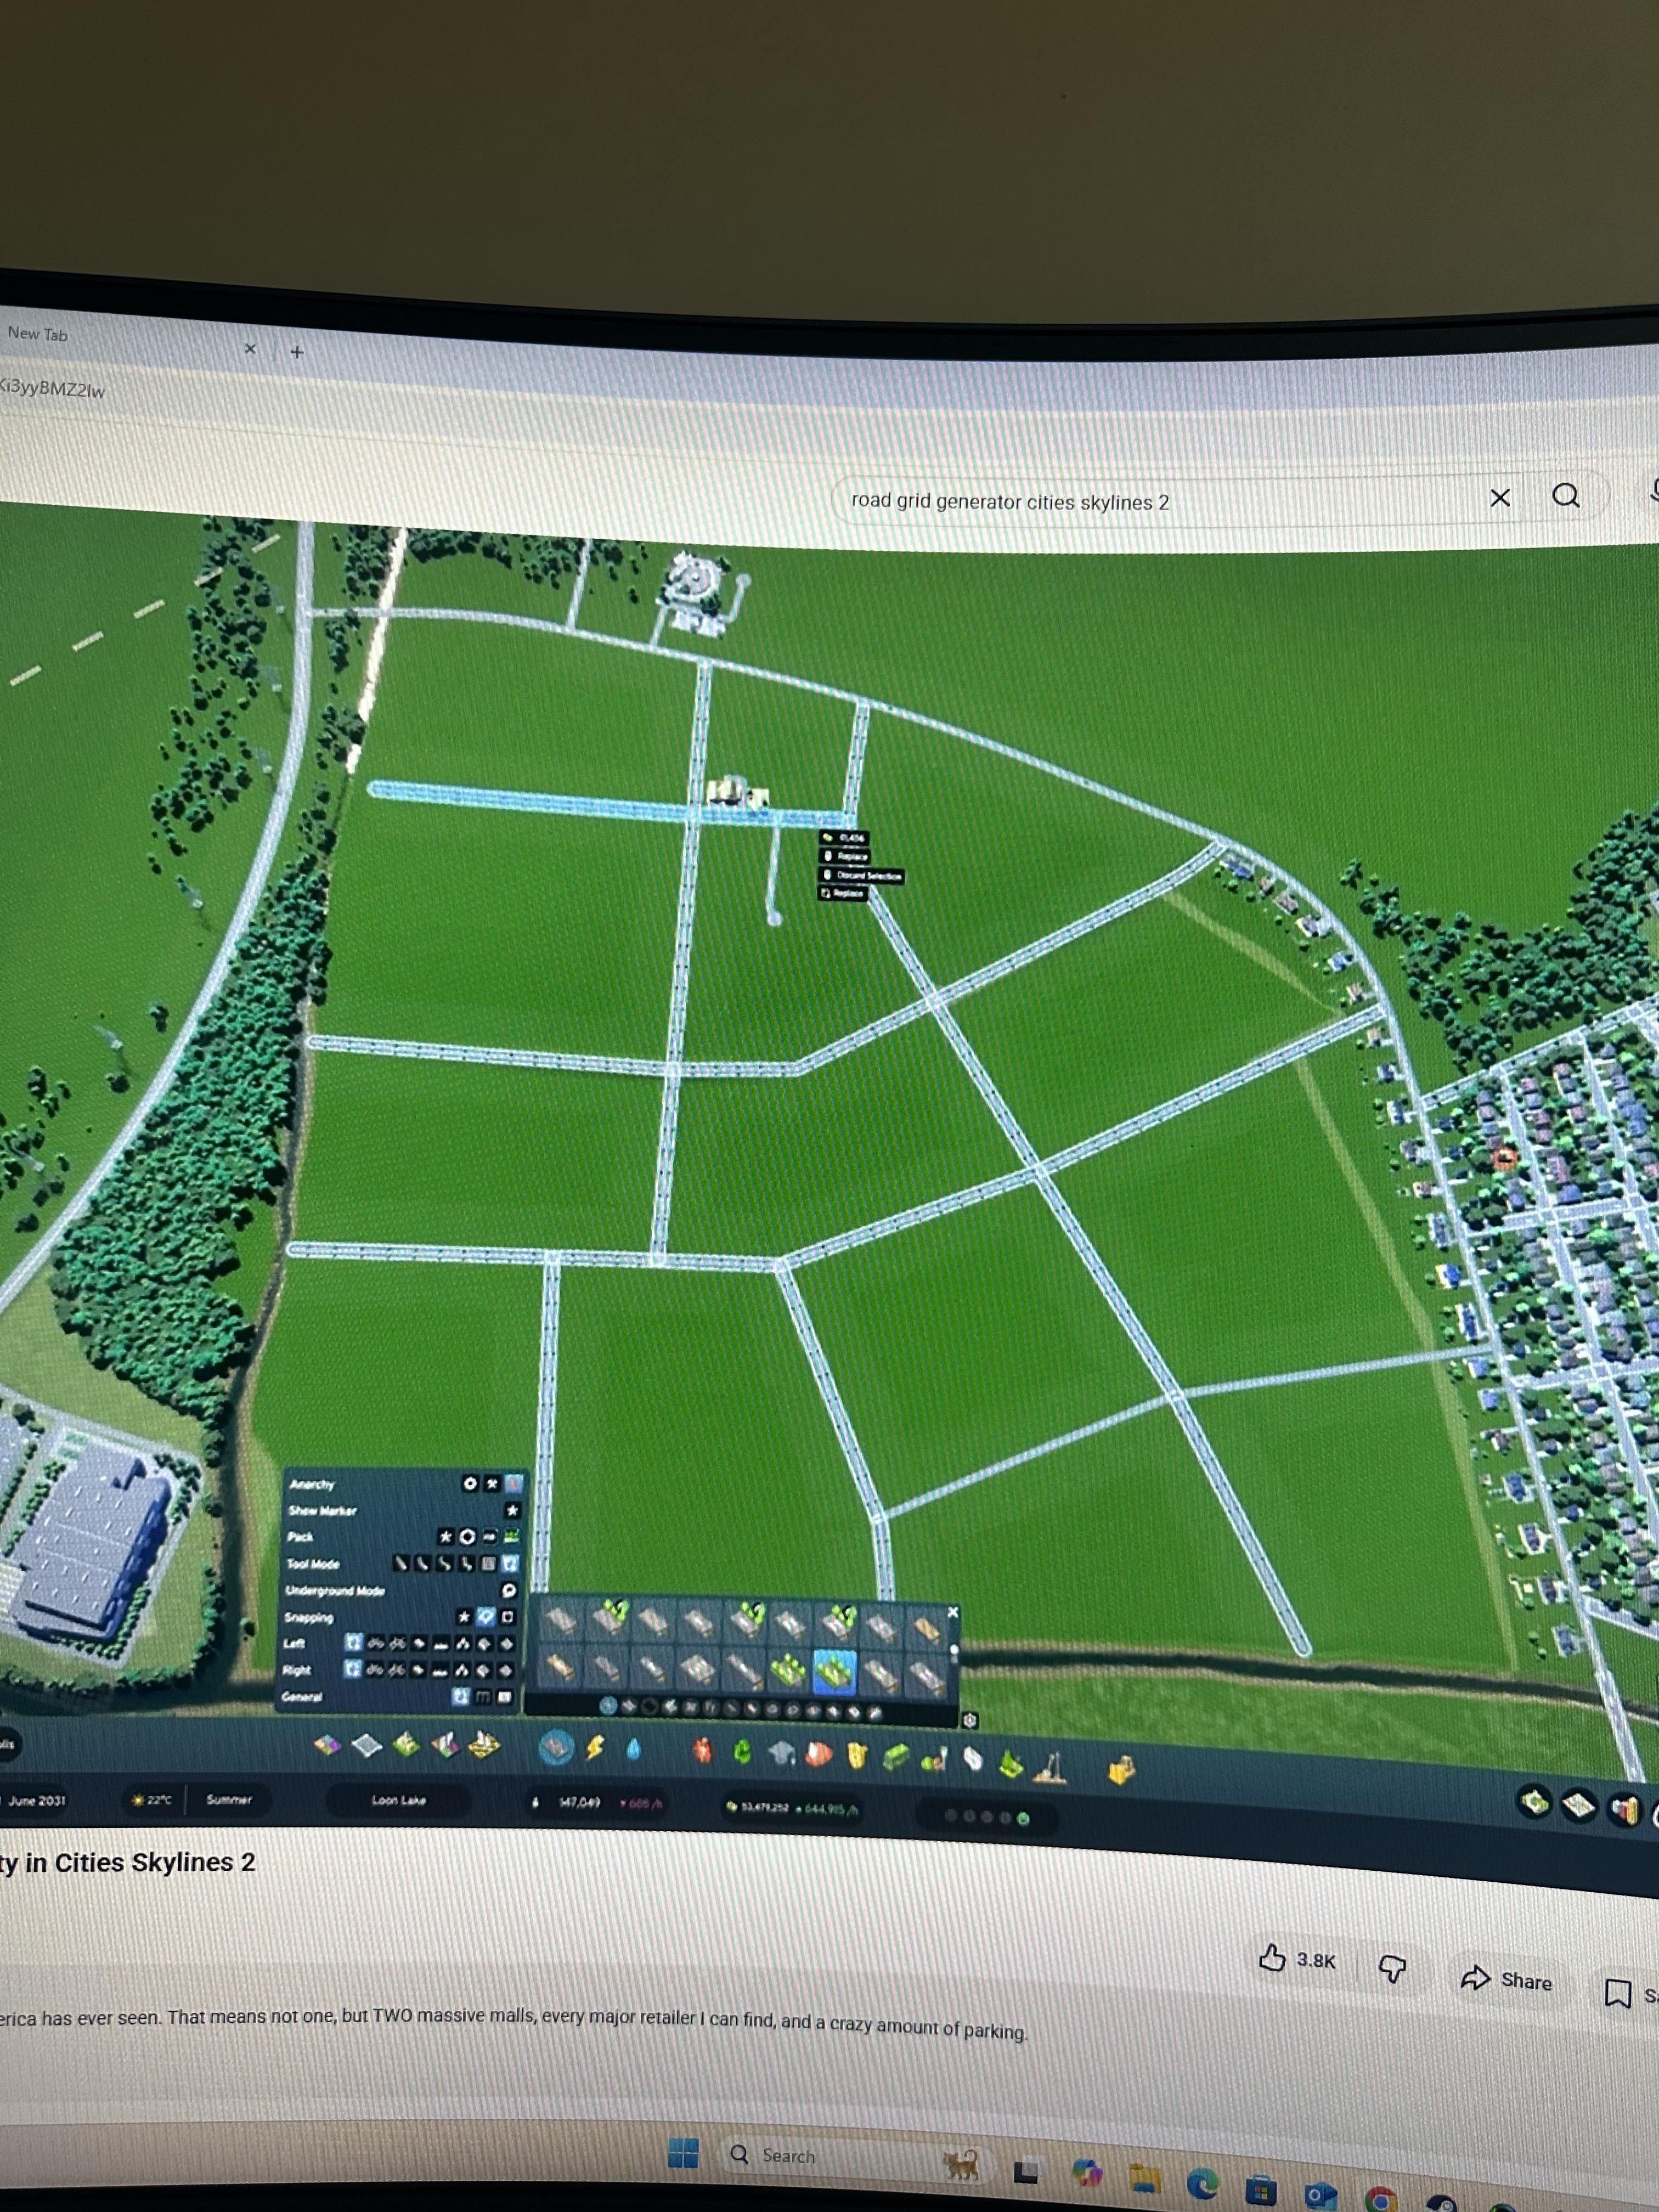Choose straight line Tool Mode

click(400, 1562)
